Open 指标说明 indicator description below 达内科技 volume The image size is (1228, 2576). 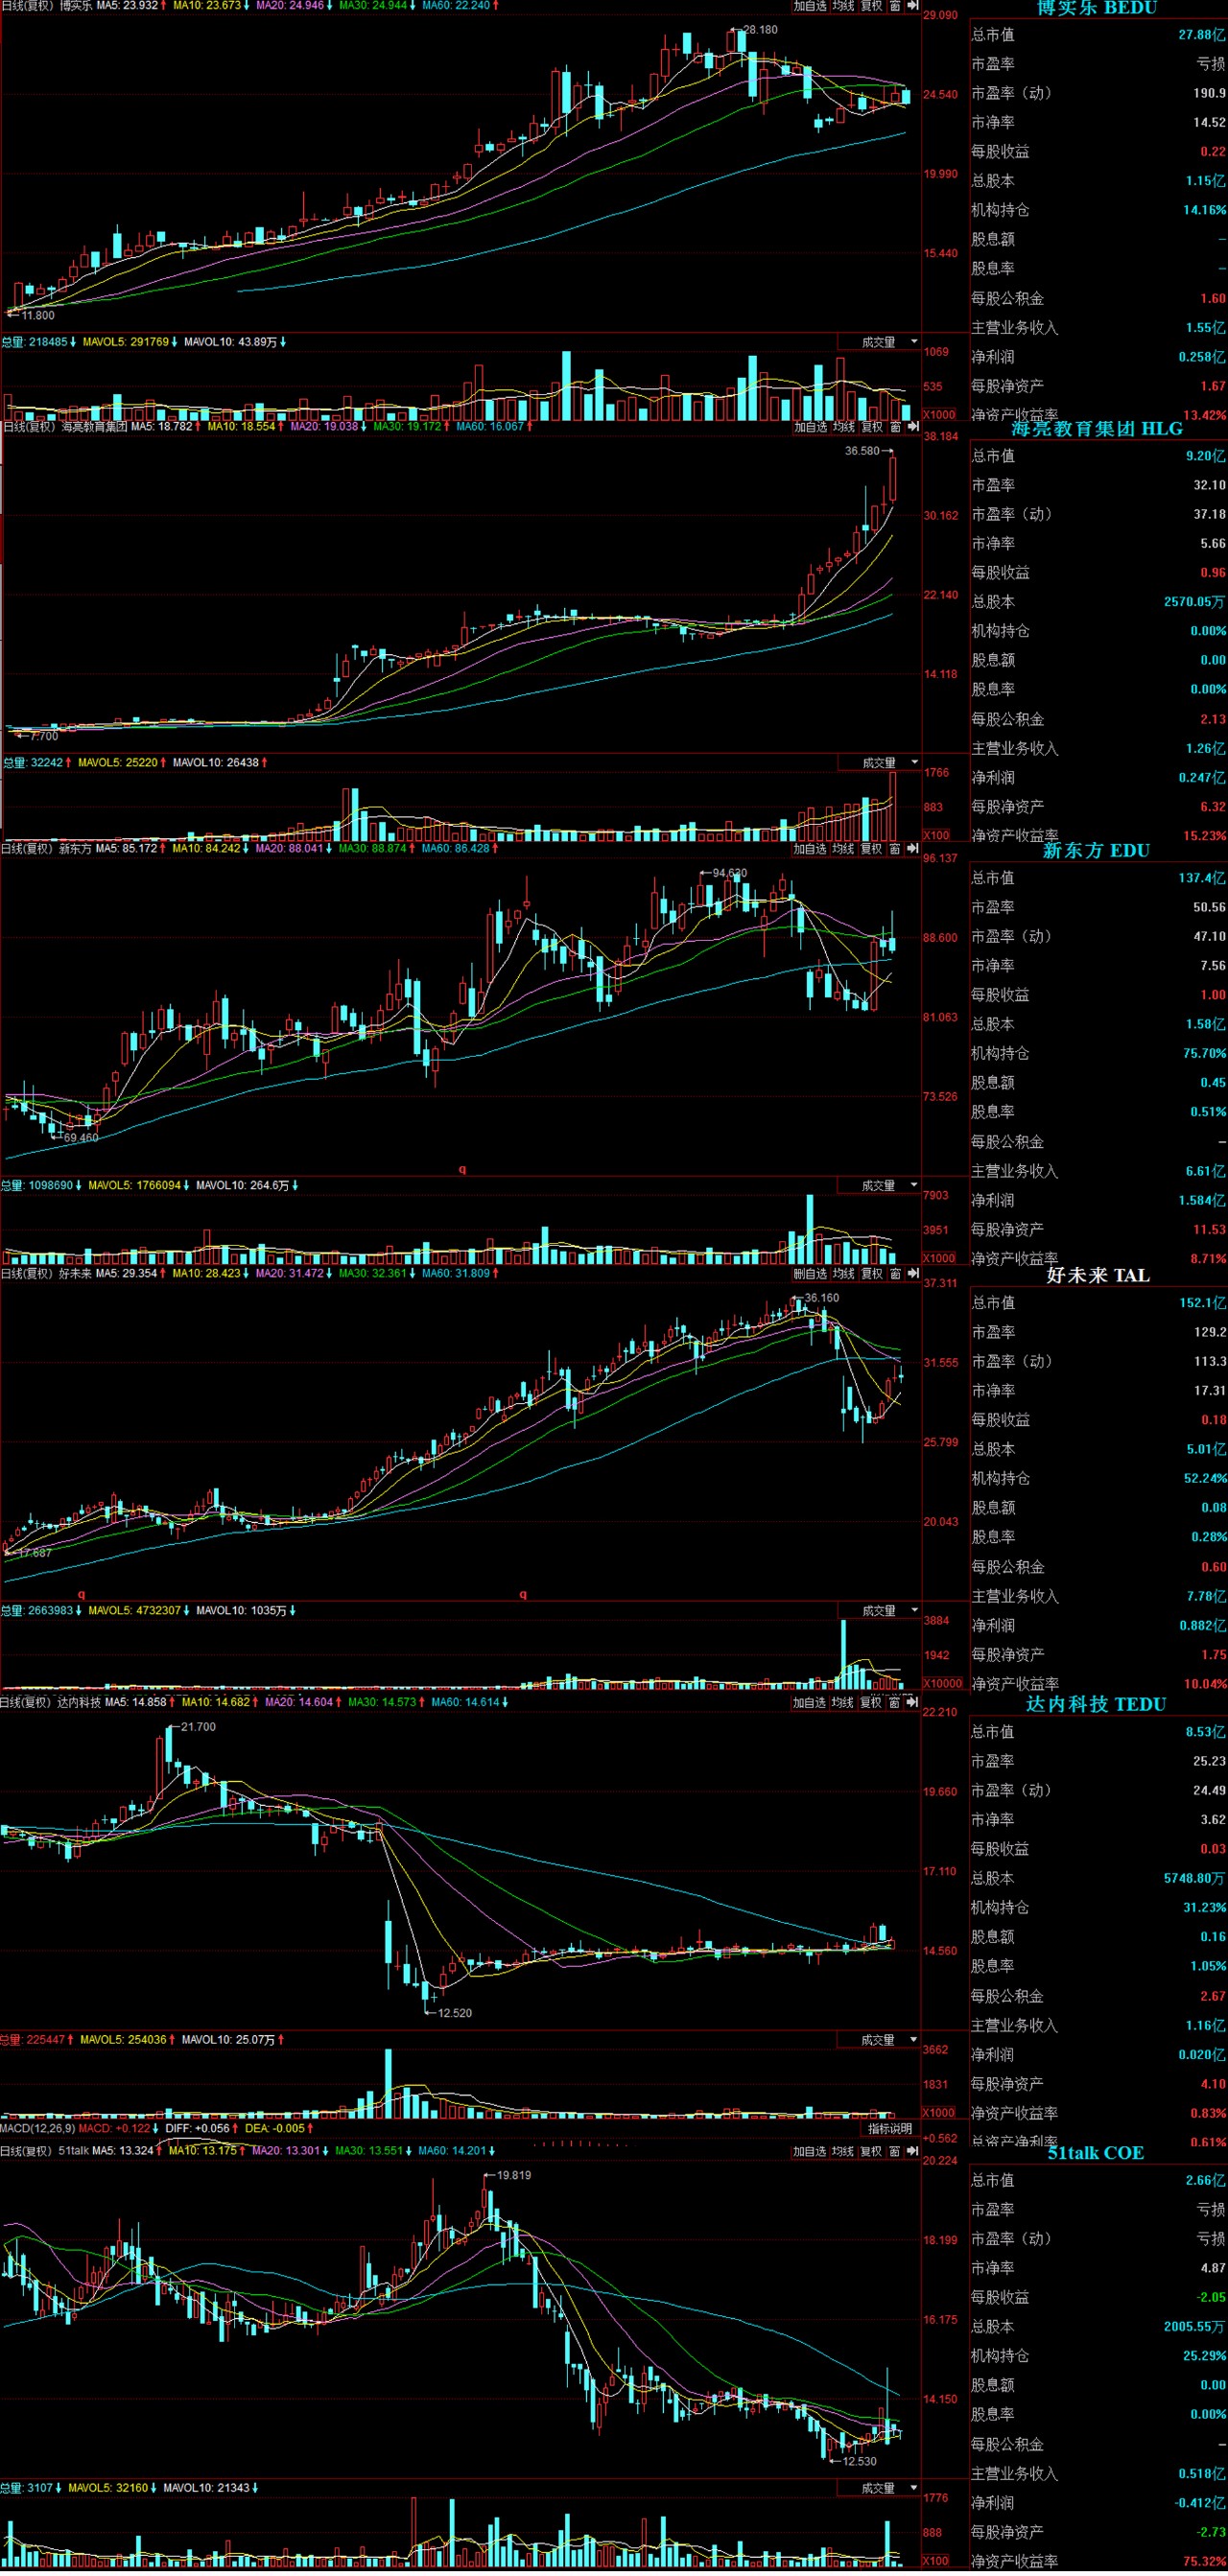pyautogui.click(x=890, y=2129)
